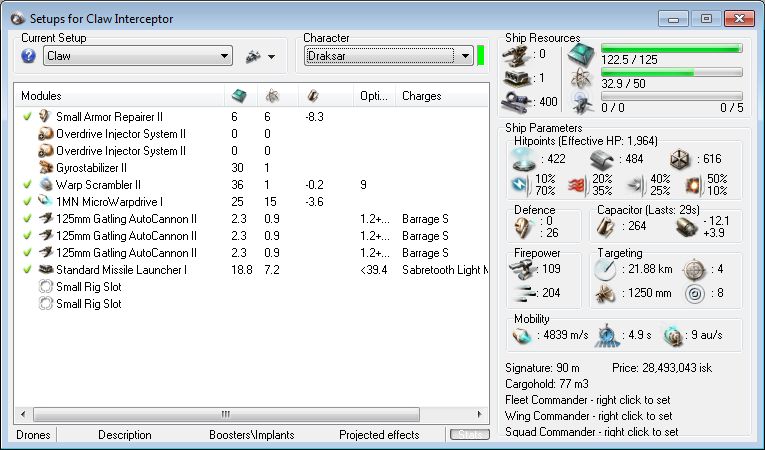Click the shield hitpoints icon showing 422
This screenshot has width=765, height=450.
point(524,159)
